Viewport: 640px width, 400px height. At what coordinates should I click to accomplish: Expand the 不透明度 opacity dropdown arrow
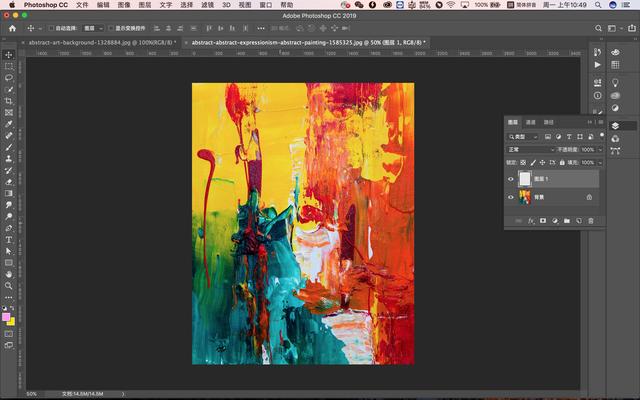click(598, 149)
